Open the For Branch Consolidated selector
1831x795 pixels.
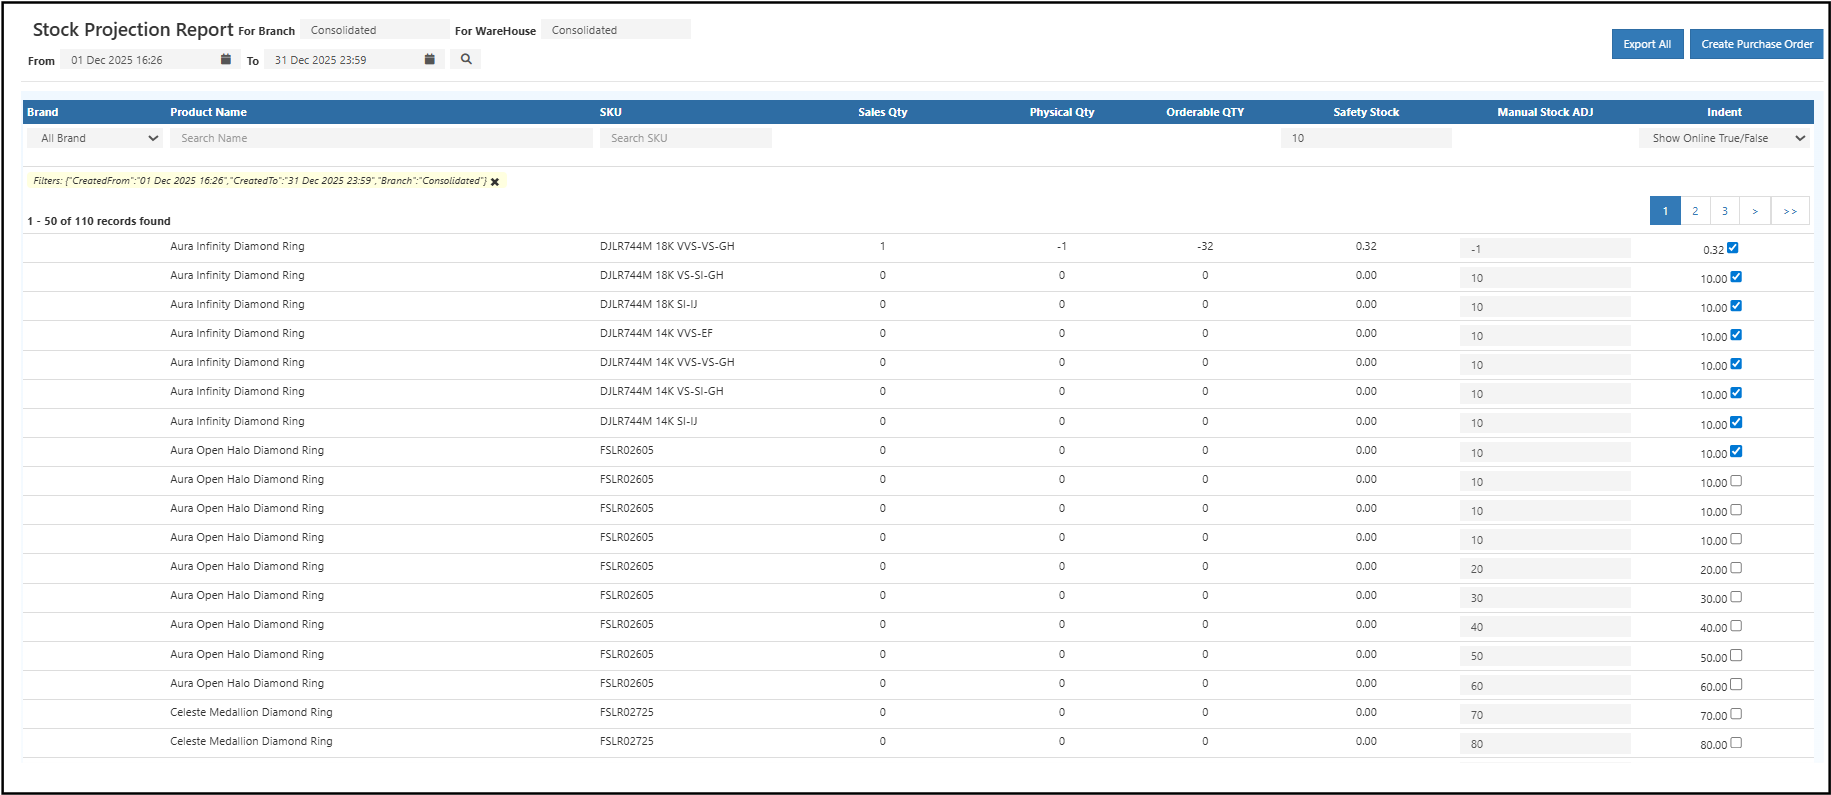point(374,30)
